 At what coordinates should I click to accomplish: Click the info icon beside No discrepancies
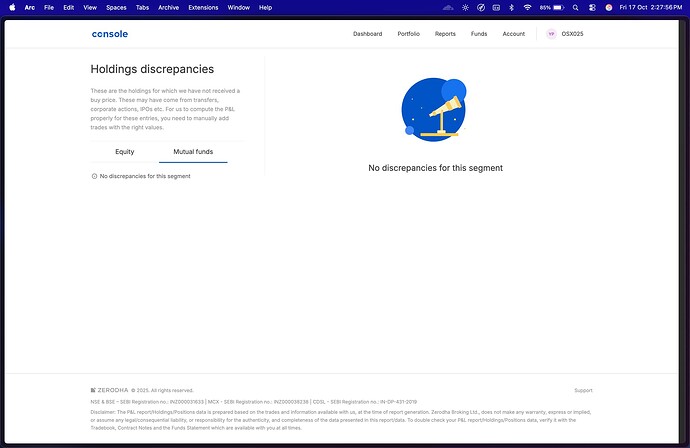pos(94,176)
